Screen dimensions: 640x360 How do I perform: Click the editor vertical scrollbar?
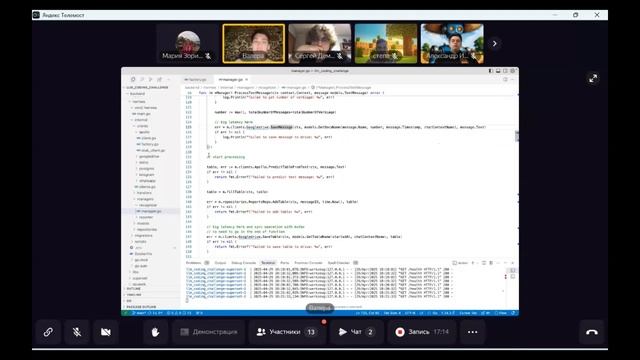(x=517, y=136)
